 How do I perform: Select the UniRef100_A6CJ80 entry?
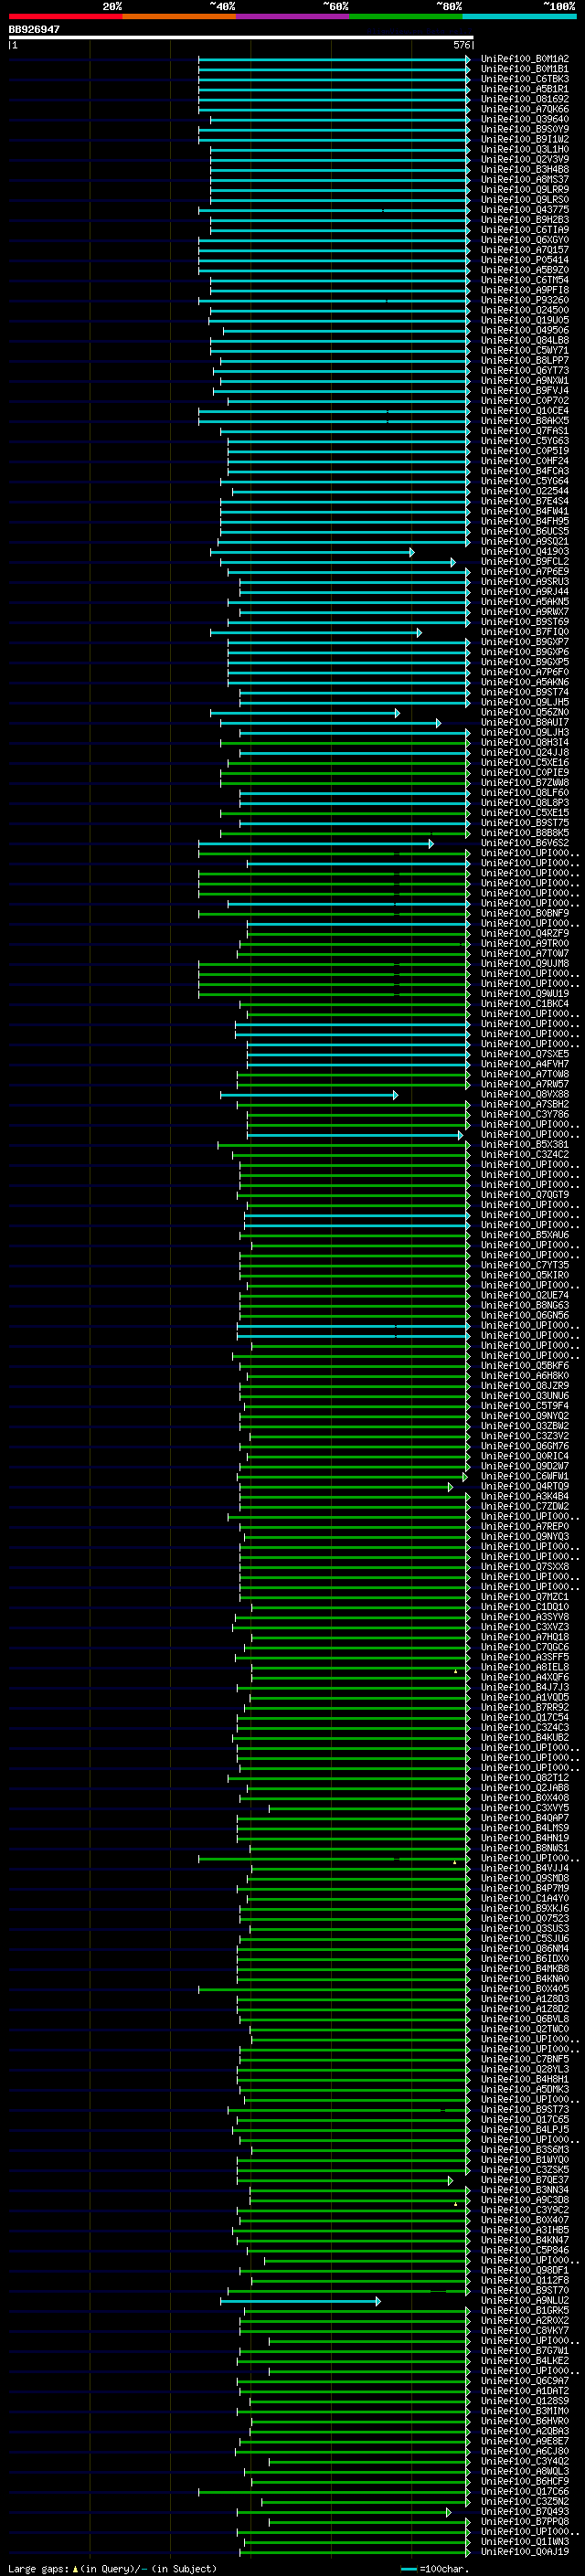click(x=525, y=2451)
